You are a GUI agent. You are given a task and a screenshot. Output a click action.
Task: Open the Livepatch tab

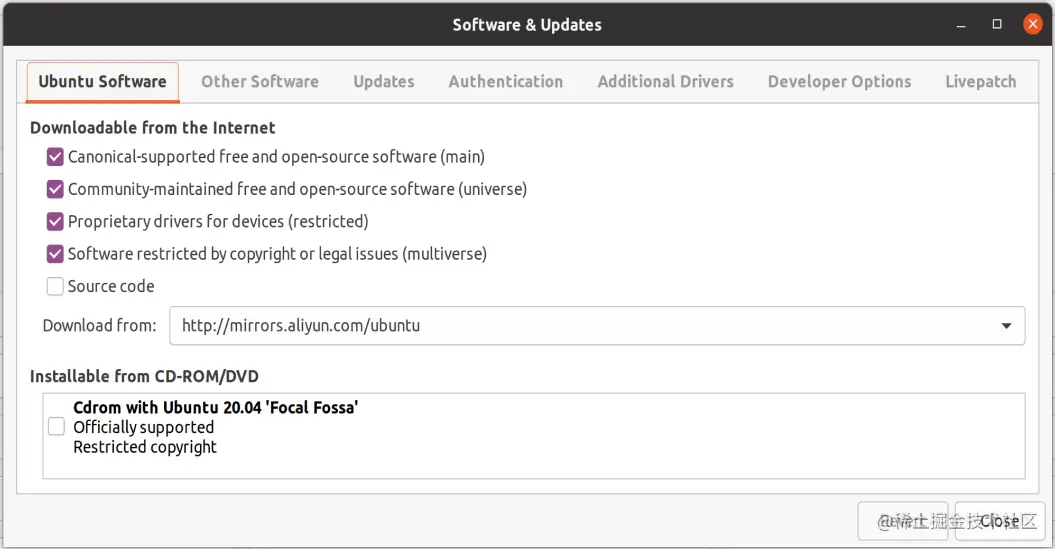[980, 81]
